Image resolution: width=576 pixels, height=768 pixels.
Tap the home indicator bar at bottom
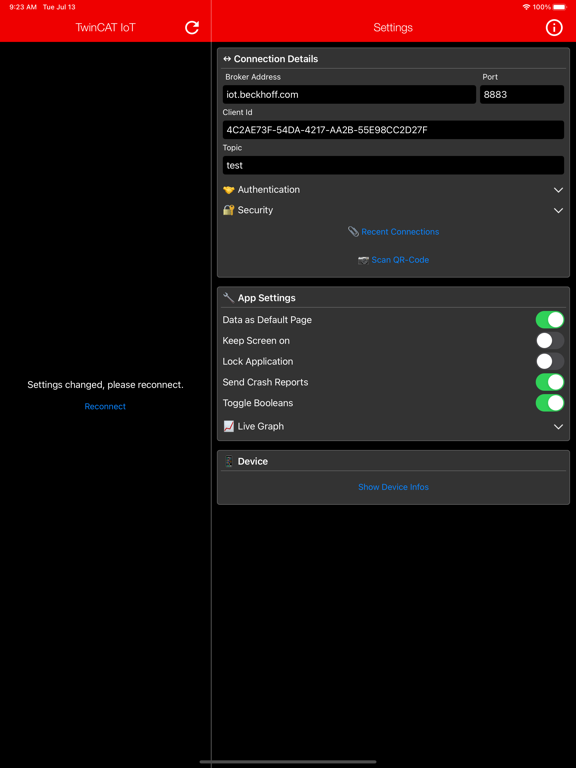pos(288,762)
